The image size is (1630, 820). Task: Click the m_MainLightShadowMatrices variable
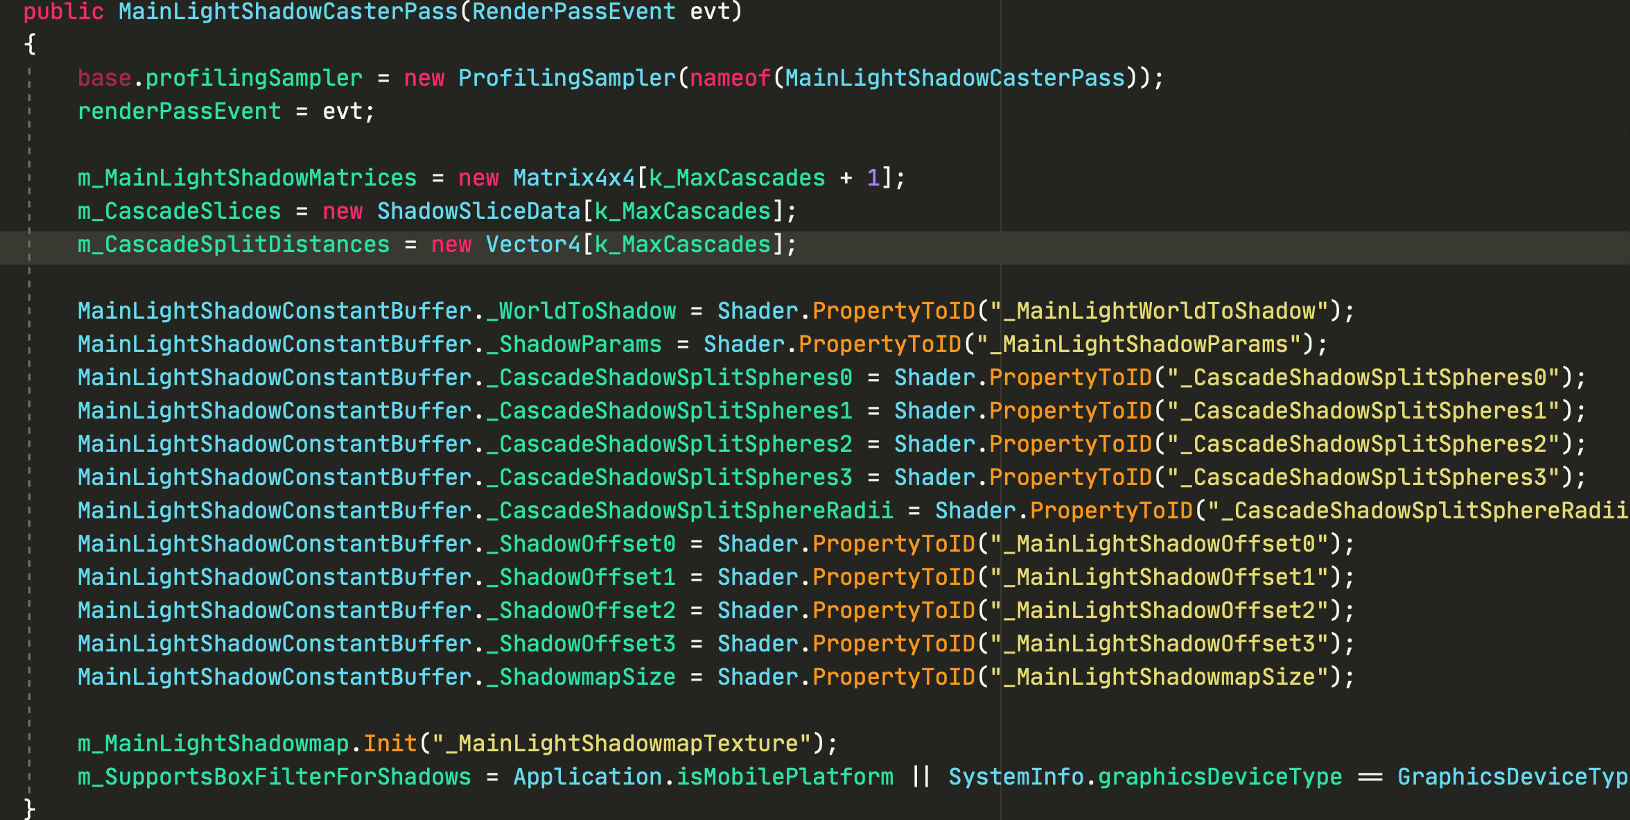[247, 178]
